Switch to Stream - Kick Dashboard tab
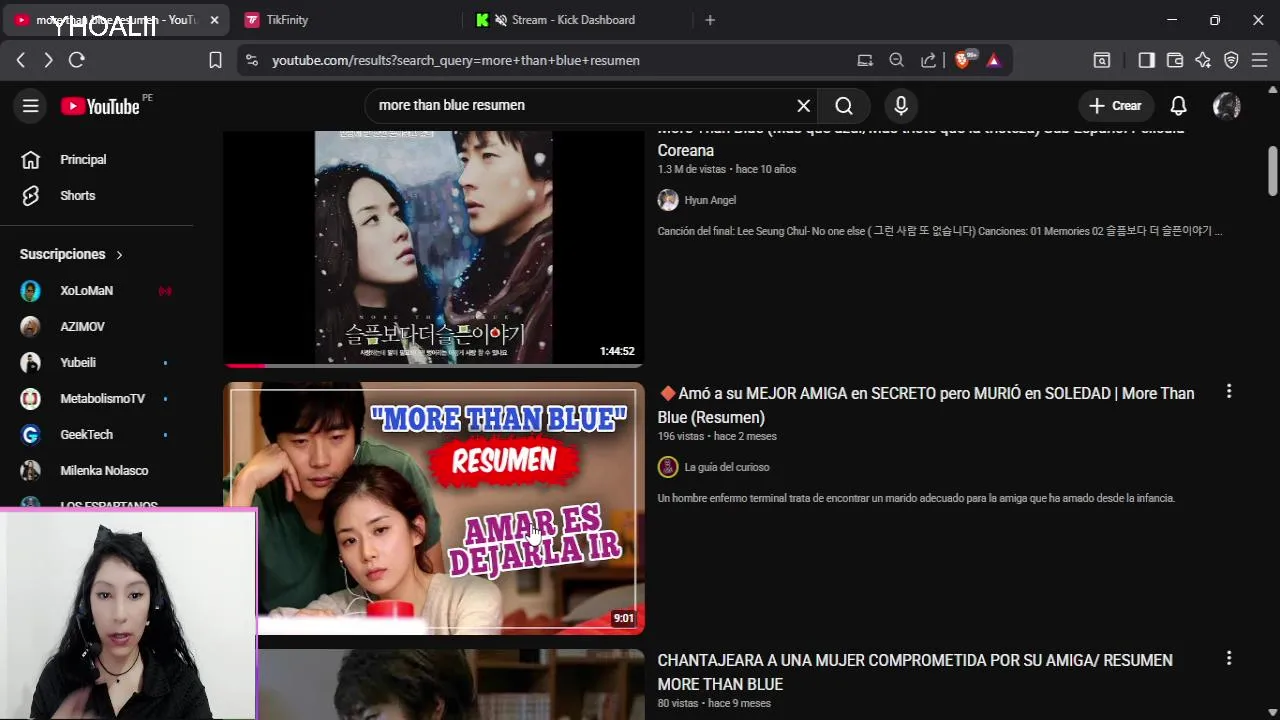1280x720 pixels. 573,20
